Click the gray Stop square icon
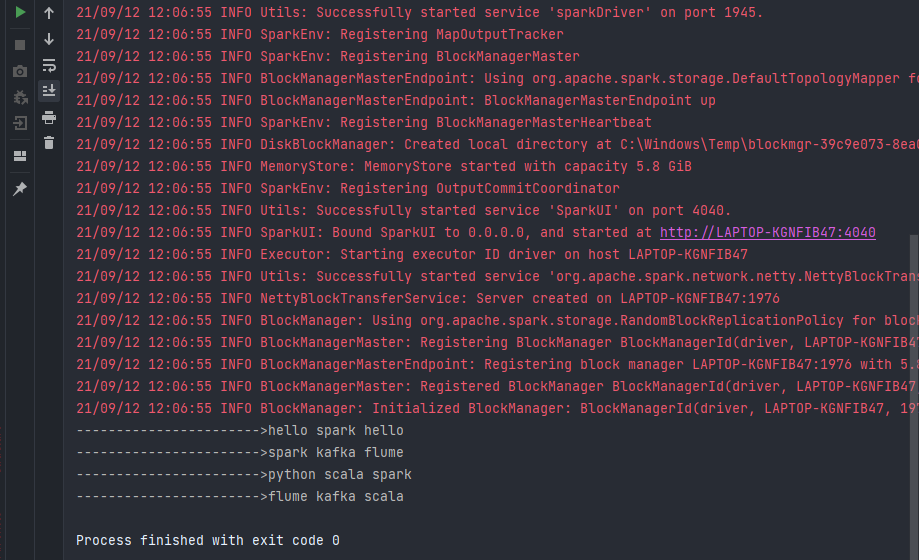The width and height of the screenshot is (919, 560). 20,45
